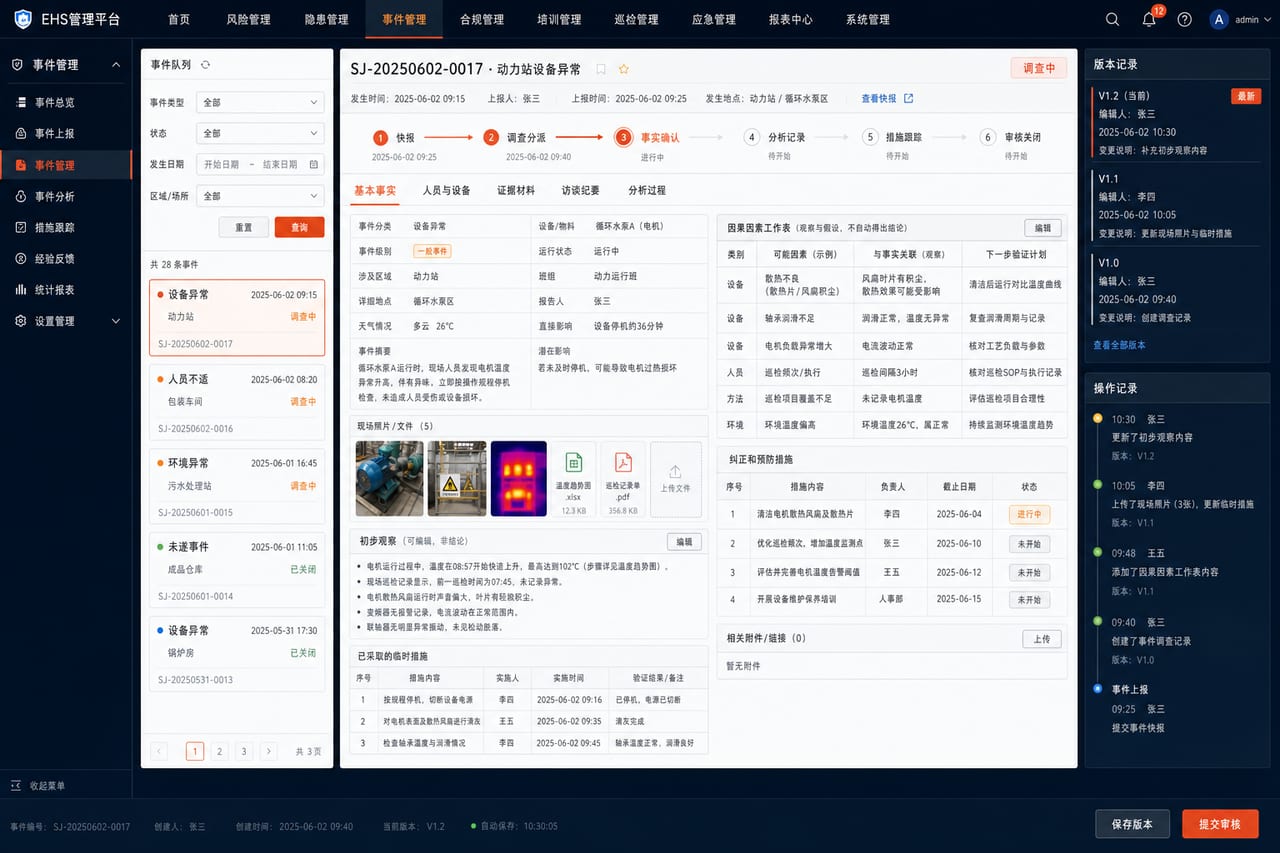Click step 1 快报 circle
Viewport: 1280px width, 853px height.
tap(380, 138)
